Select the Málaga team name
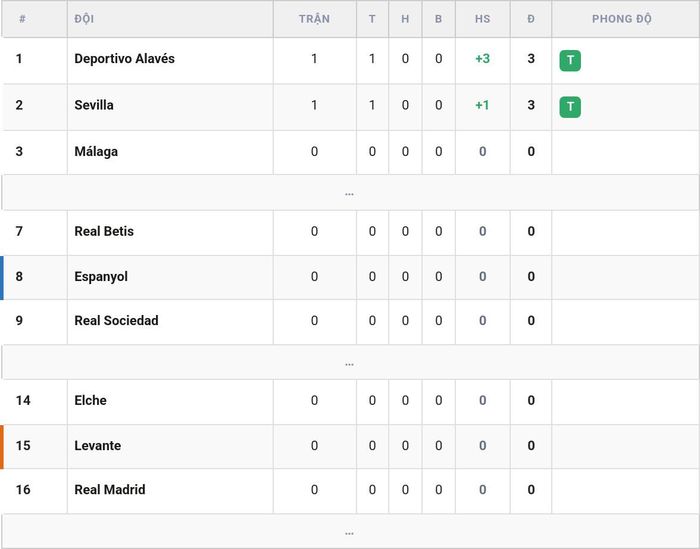Image resolution: width=700 pixels, height=549 pixels. [x=96, y=152]
